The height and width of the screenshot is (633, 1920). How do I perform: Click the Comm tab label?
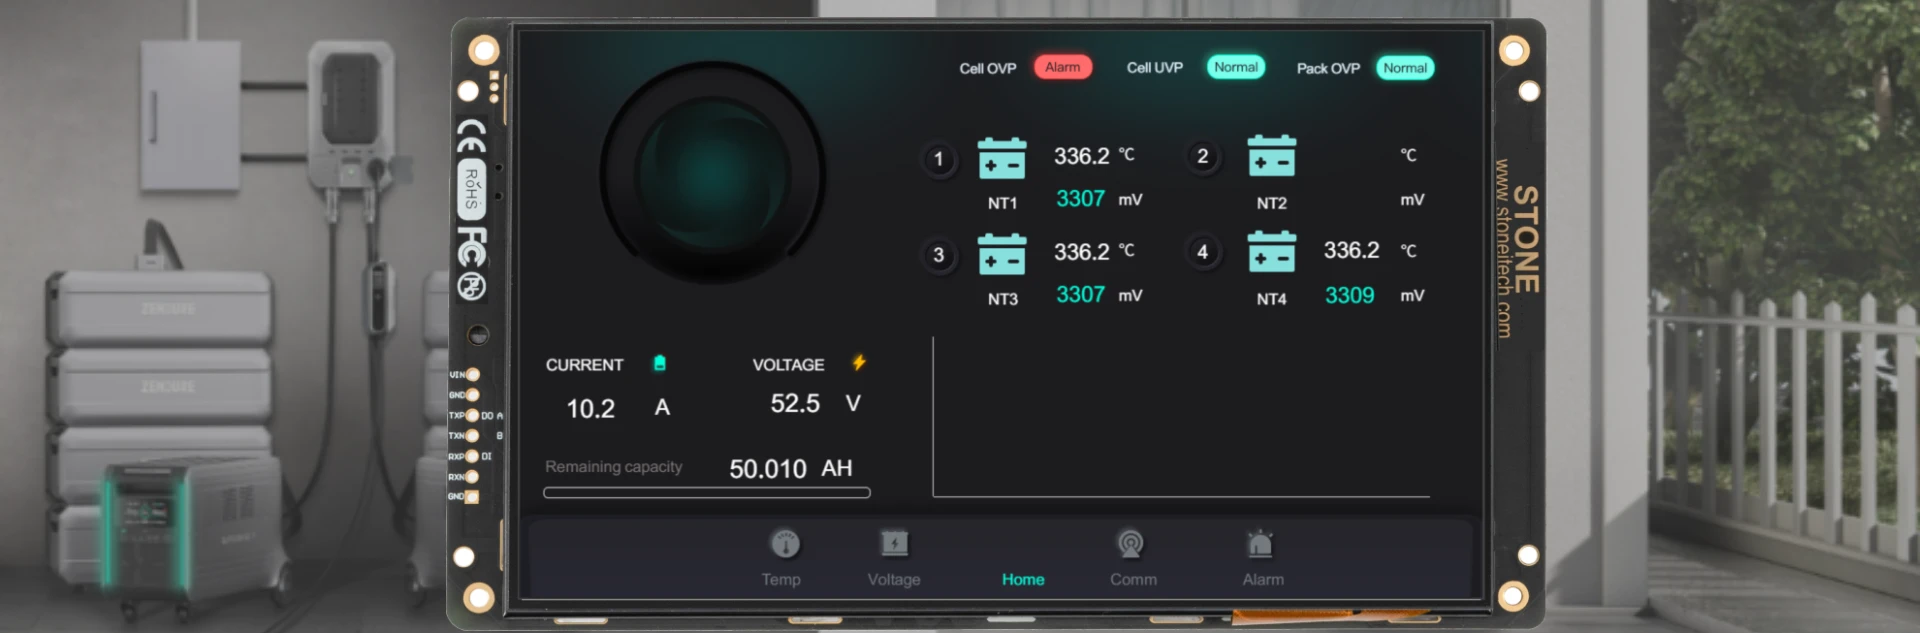coord(1133,579)
